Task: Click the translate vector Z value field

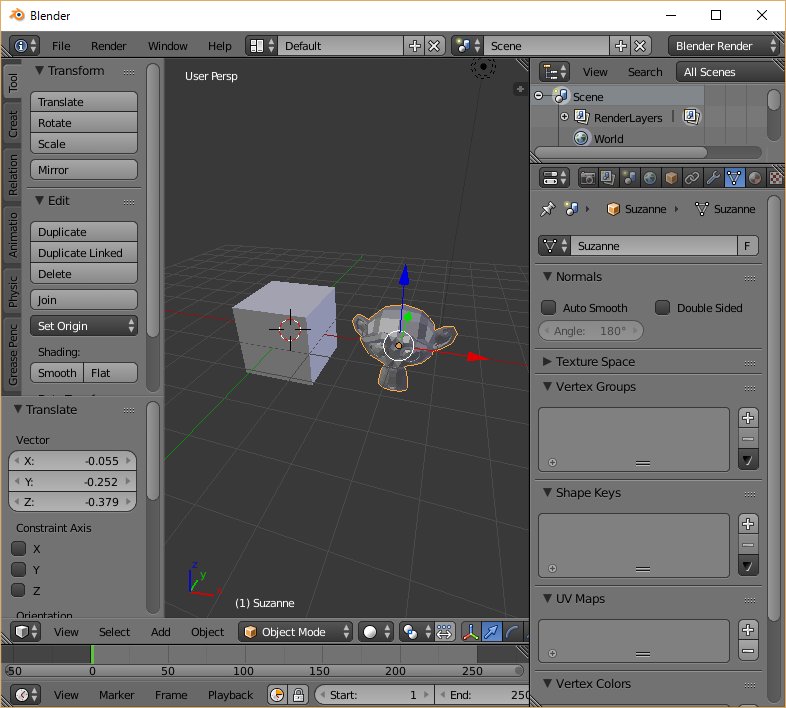Action: (x=72, y=502)
